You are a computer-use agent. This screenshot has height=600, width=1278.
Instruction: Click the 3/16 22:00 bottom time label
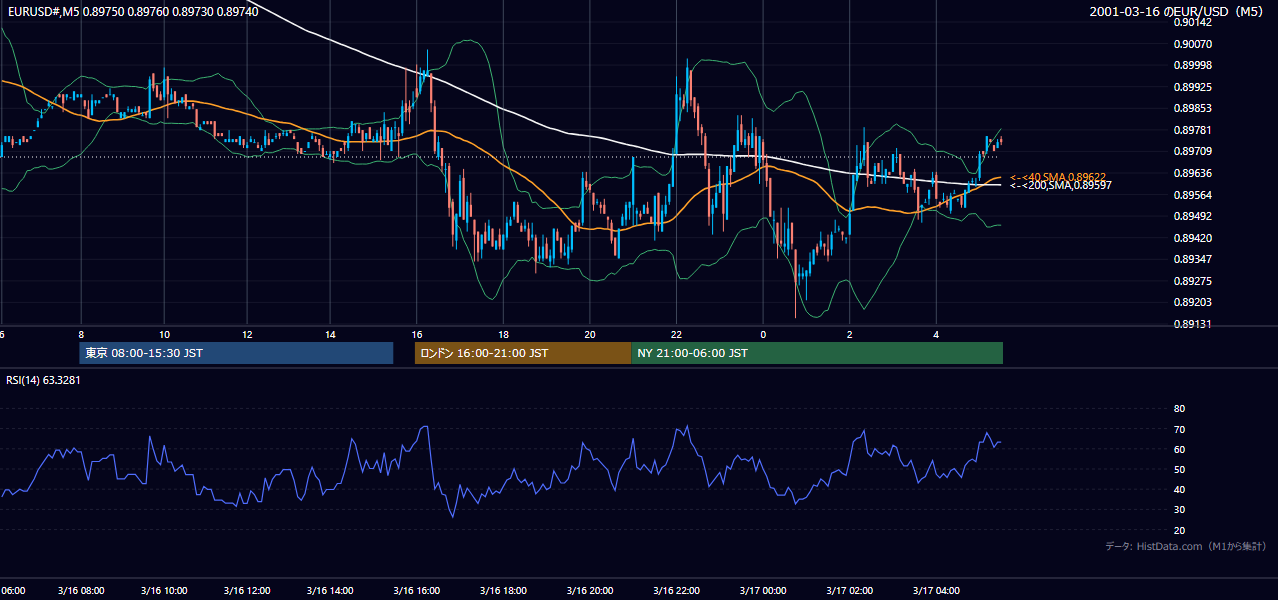tap(676, 591)
